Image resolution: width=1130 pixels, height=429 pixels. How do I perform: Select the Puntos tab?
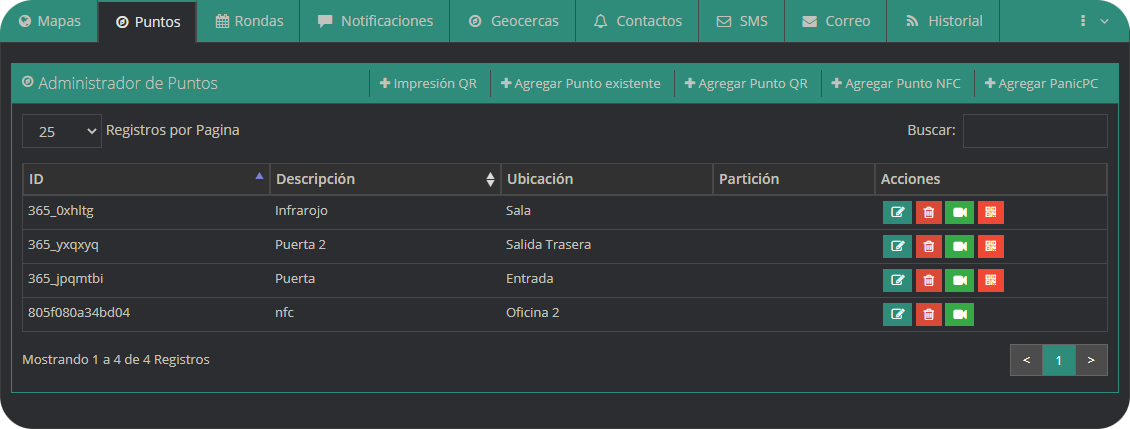[x=148, y=22]
